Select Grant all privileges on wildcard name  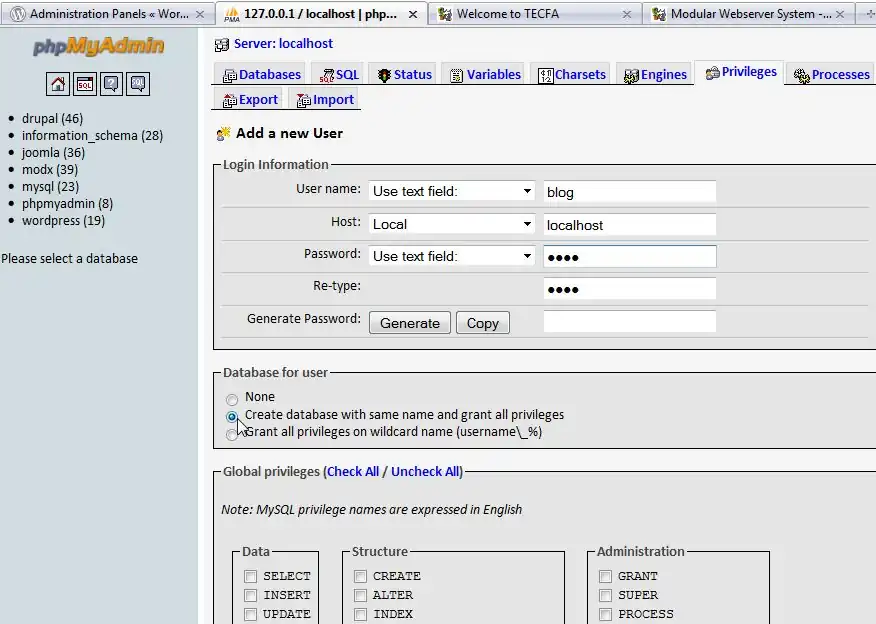tap(232, 434)
